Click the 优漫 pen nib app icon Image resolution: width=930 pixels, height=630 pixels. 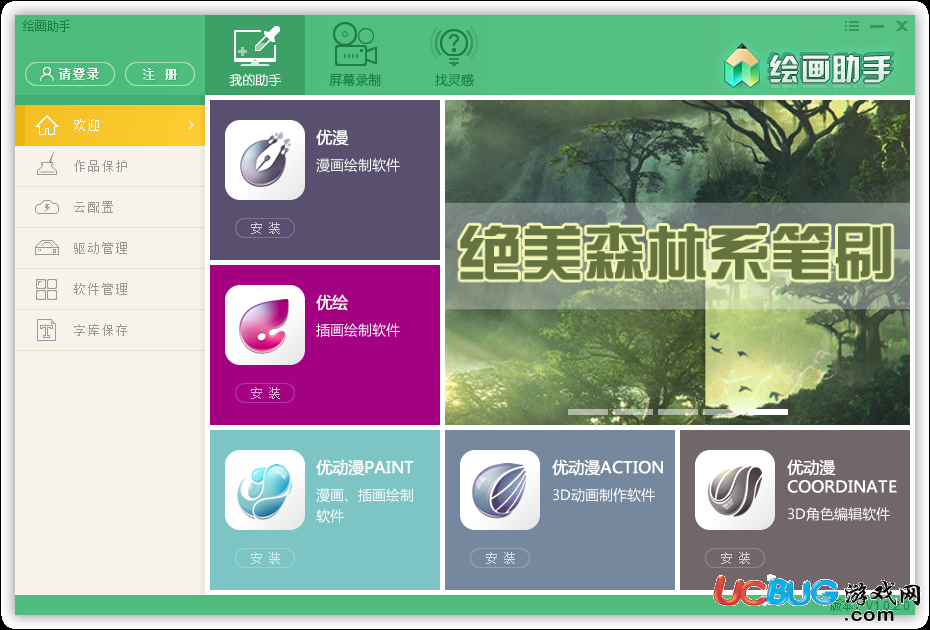(x=265, y=160)
